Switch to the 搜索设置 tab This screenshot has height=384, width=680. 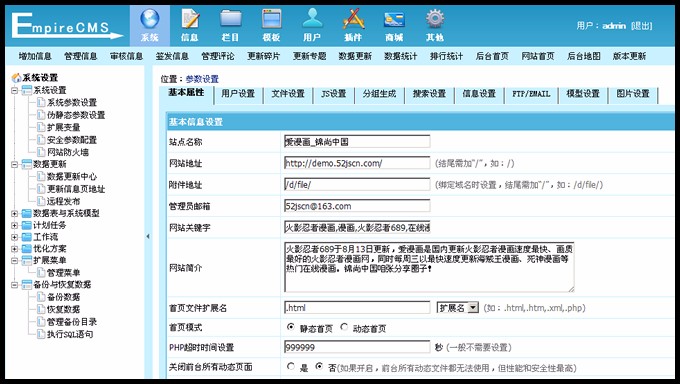pyautogui.click(x=429, y=94)
